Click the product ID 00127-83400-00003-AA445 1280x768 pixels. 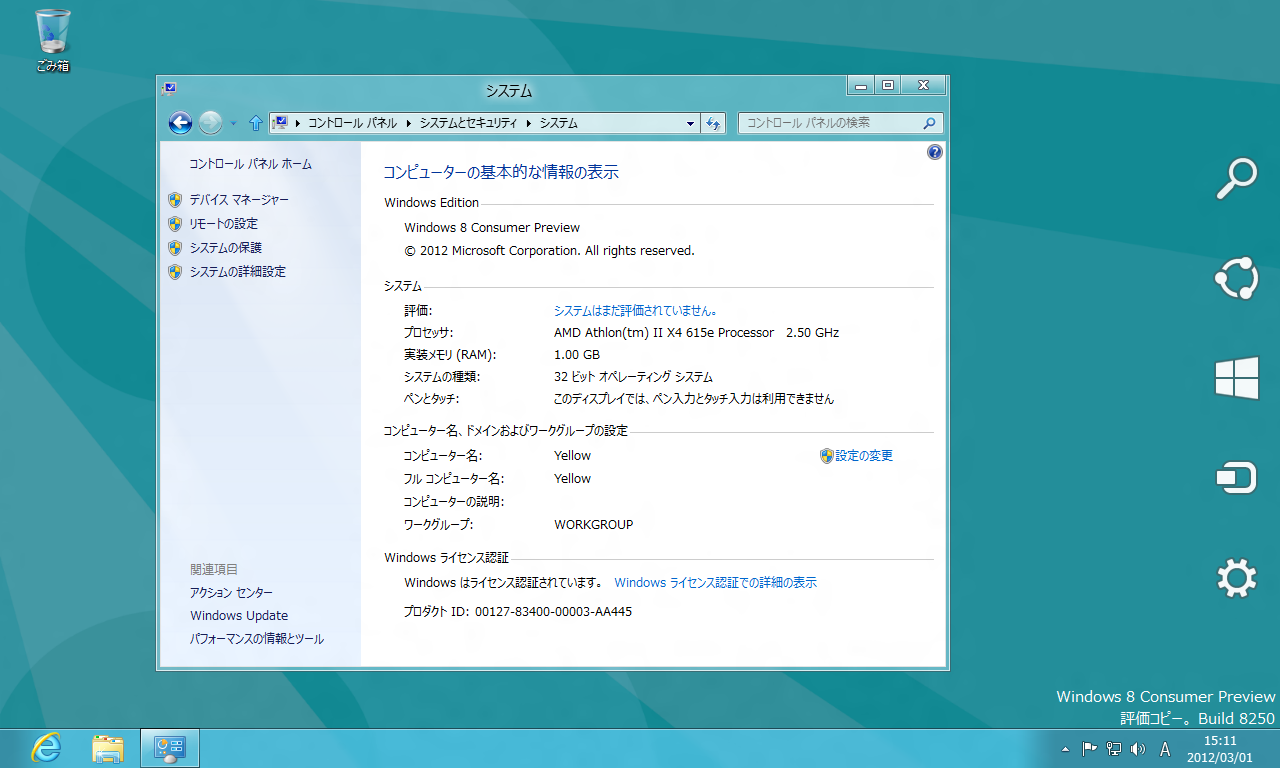click(x=553, y=612)
